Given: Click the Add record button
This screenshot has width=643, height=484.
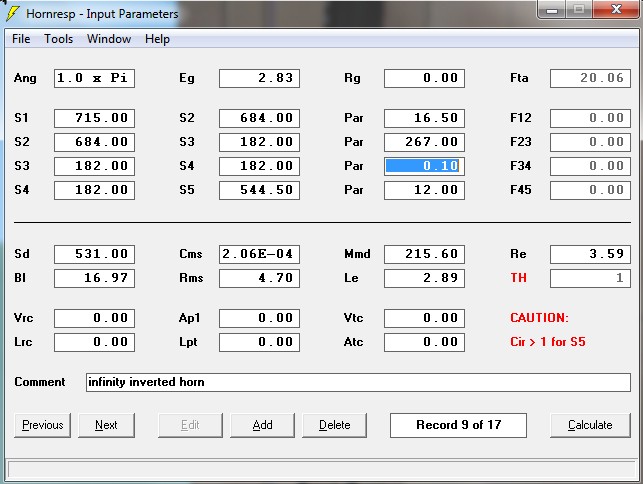Looking at the screenshot, I should pyautogui.click(x=262, y=425).
